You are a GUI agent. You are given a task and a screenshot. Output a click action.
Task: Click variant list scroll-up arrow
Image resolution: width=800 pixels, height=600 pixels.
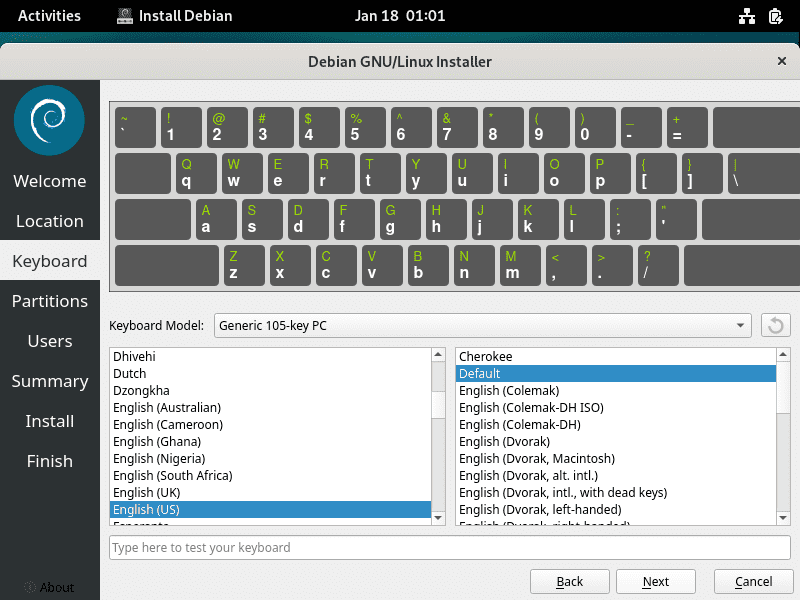[x=783, y=355]
